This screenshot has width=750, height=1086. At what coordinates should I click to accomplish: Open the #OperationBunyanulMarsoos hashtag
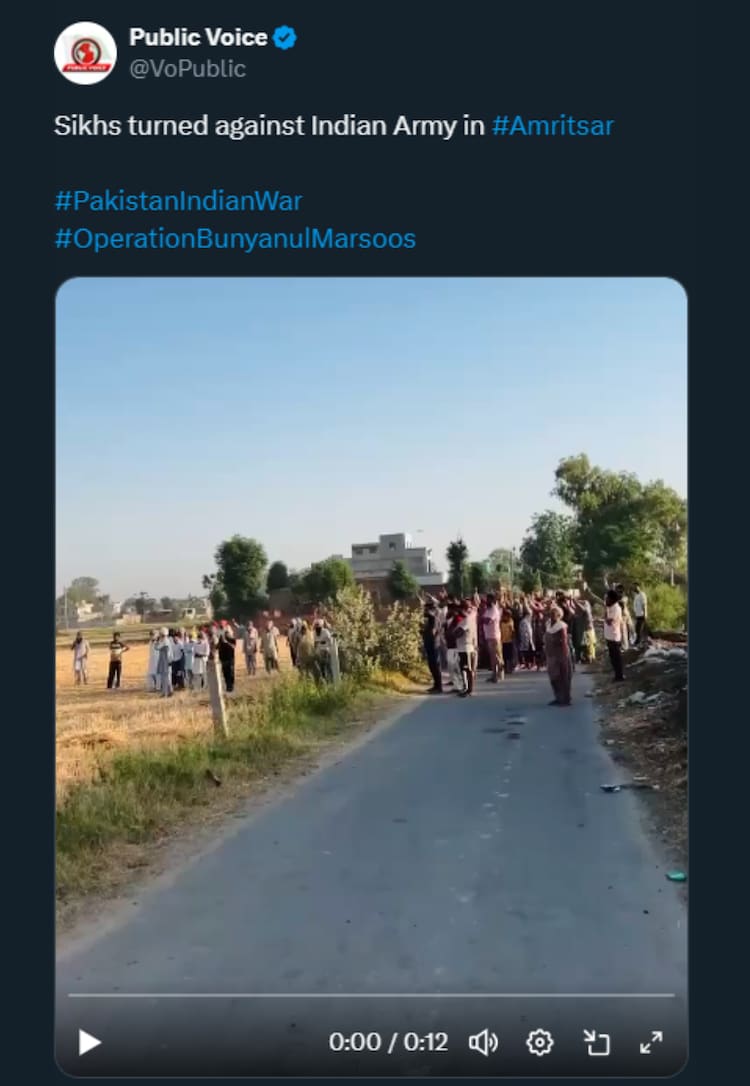coord(235,238)
